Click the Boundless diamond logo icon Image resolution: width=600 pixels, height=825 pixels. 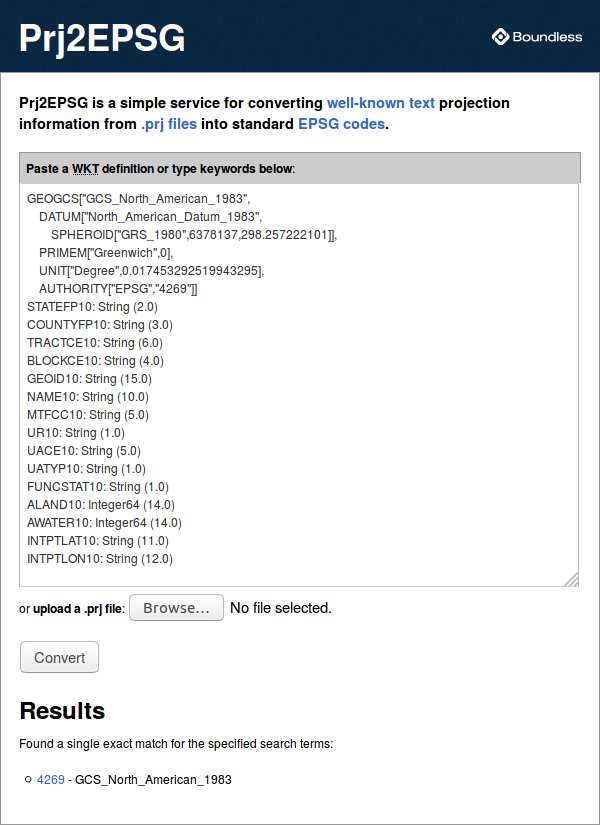[501, 37]
